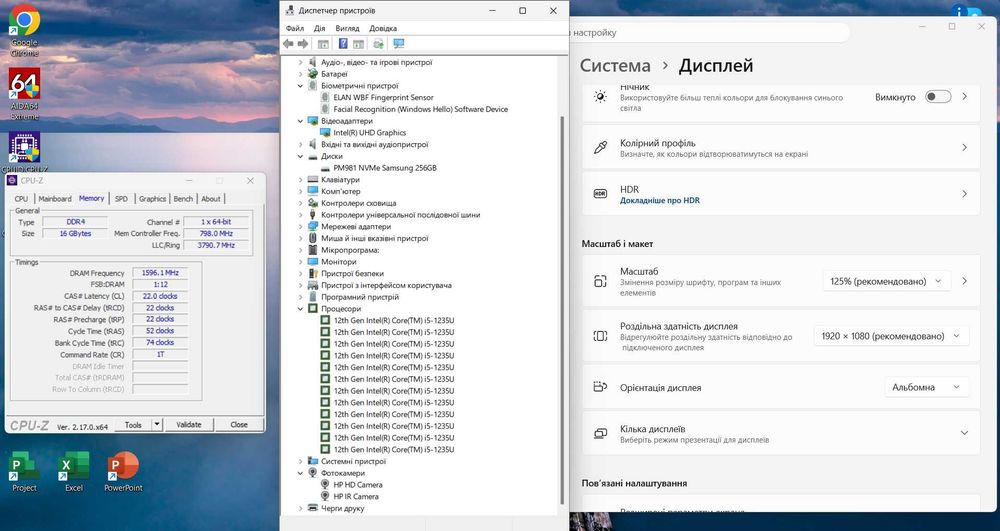The width and height of the screenshot is (1000, 531).
Task: Click the Device Manager vertical scrollbar
Action: click(562, 309)
